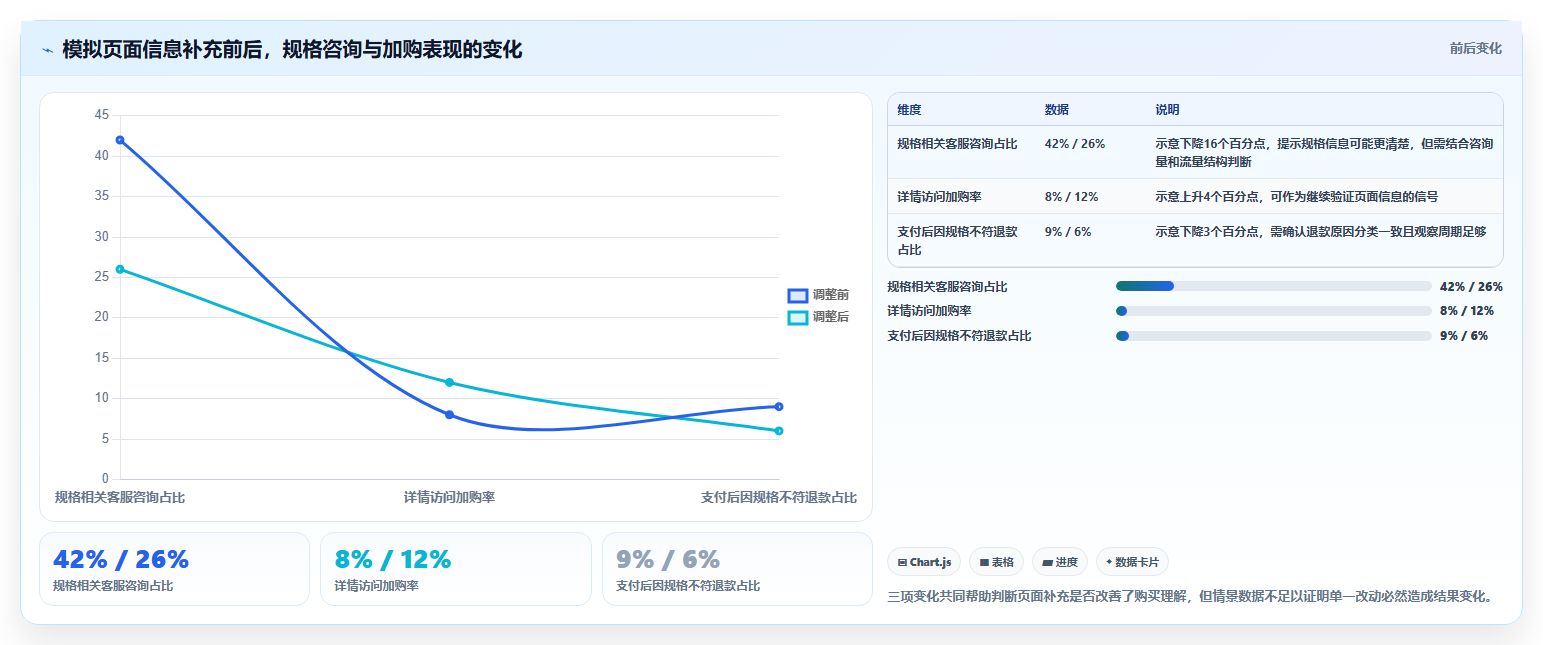Select the 进度 tag
Viewport: 1543px width, 645px height.
1059,562
